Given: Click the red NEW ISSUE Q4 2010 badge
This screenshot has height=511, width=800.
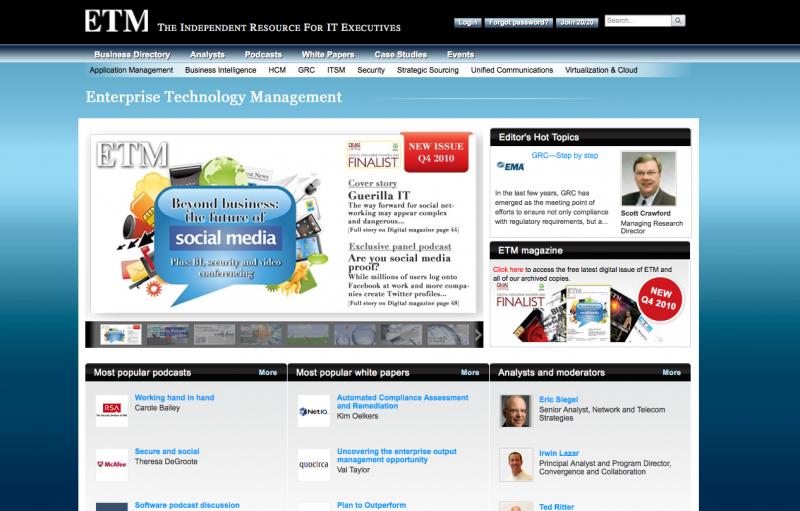Looking at the screenshot, I should [x=436, y=152].
